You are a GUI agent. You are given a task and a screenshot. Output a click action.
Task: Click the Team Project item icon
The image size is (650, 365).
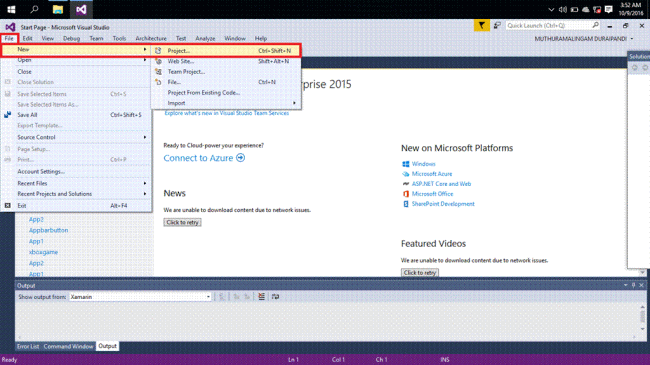pos(158,71)
